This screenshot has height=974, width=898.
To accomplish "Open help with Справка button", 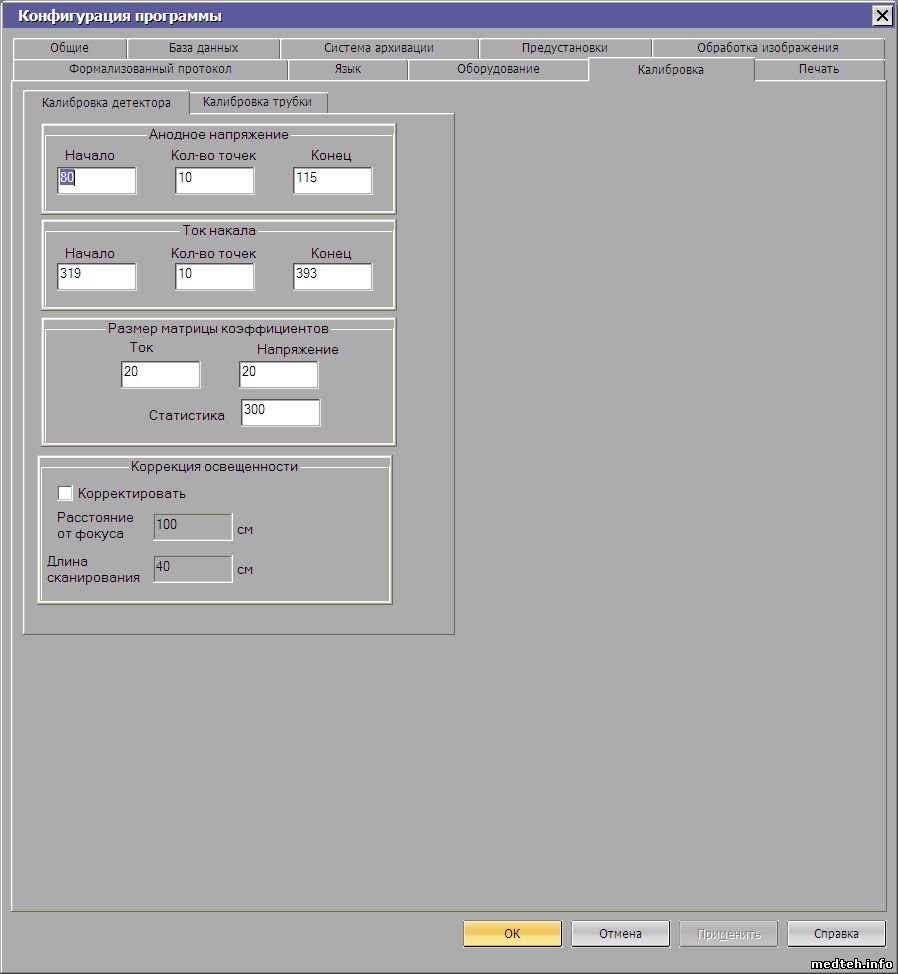I will 836,934.
